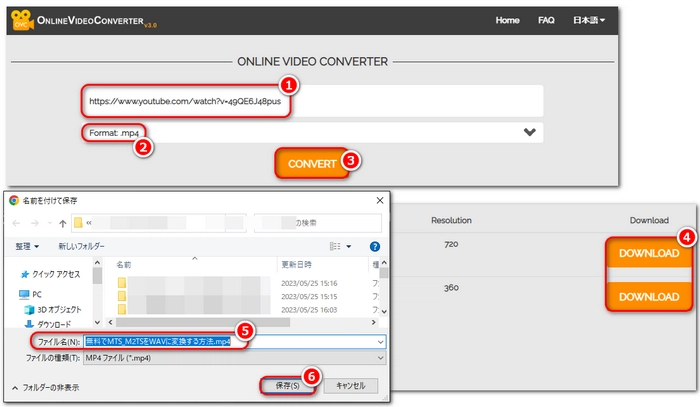Open the 3D オブジェクト folder
Image resolution: width=700 pixels, height=407 pixels.
pos(62,309)
